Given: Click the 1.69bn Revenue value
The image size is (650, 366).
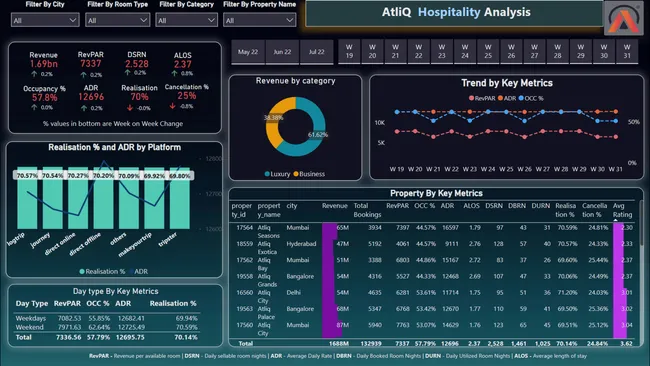Looking at the screenshot, I should pyautogui.click(x=44, y=64).
